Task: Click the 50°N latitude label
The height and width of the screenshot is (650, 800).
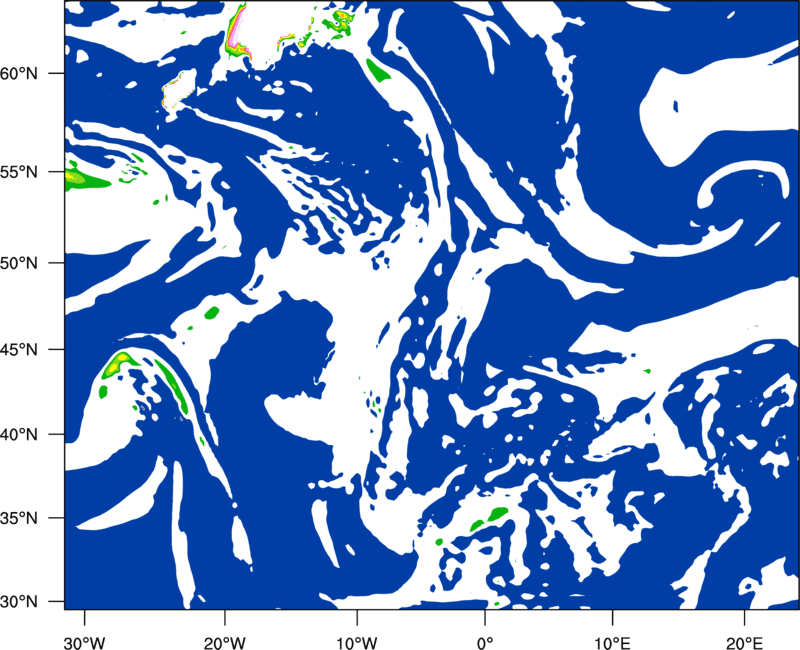Action: pos(19,263)
